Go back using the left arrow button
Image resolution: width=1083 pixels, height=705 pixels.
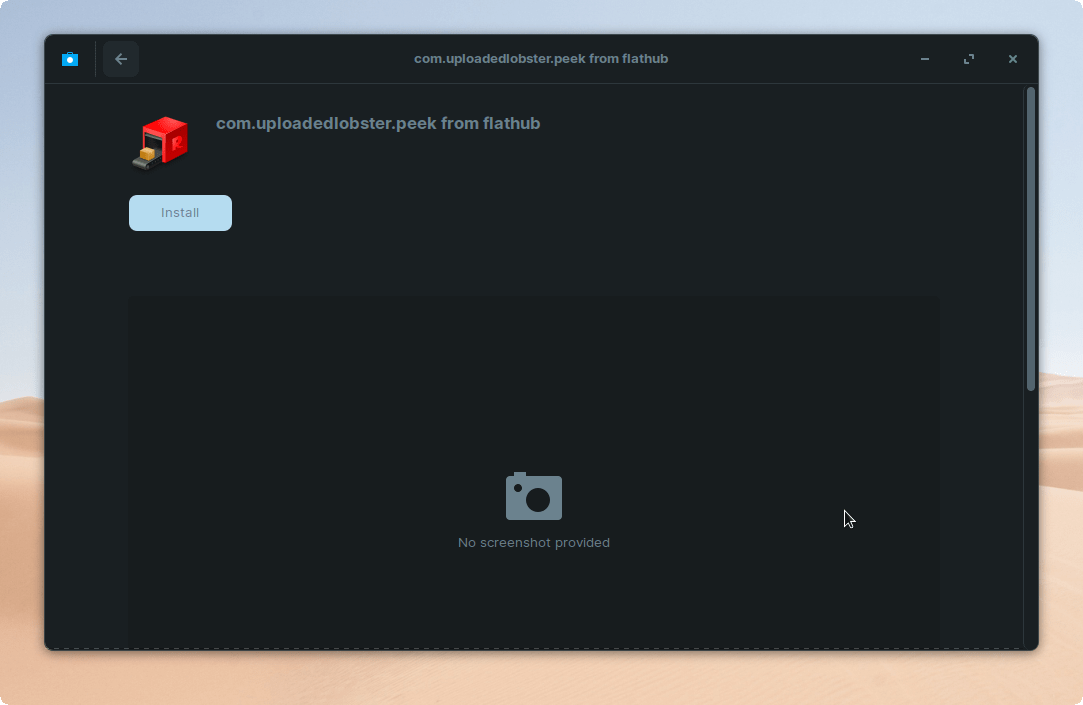[121, 59]
